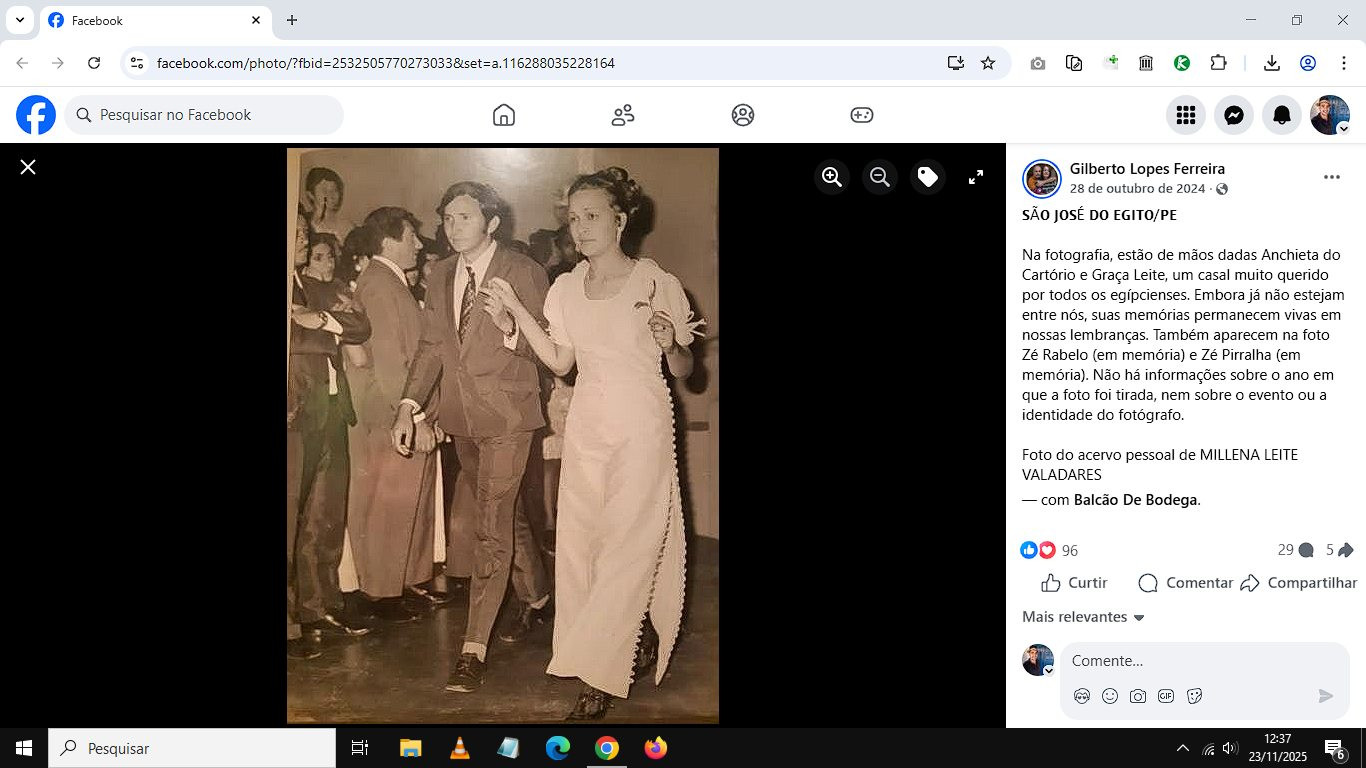The width and height of the screenshot is (1366, 768).
Task: Bookmark this page with star icon
Action: (x=988, y=63)
